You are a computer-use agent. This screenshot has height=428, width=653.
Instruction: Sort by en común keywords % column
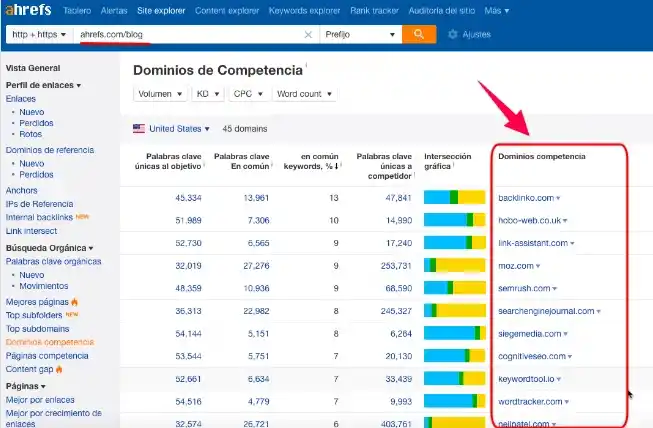click(311, 161)
